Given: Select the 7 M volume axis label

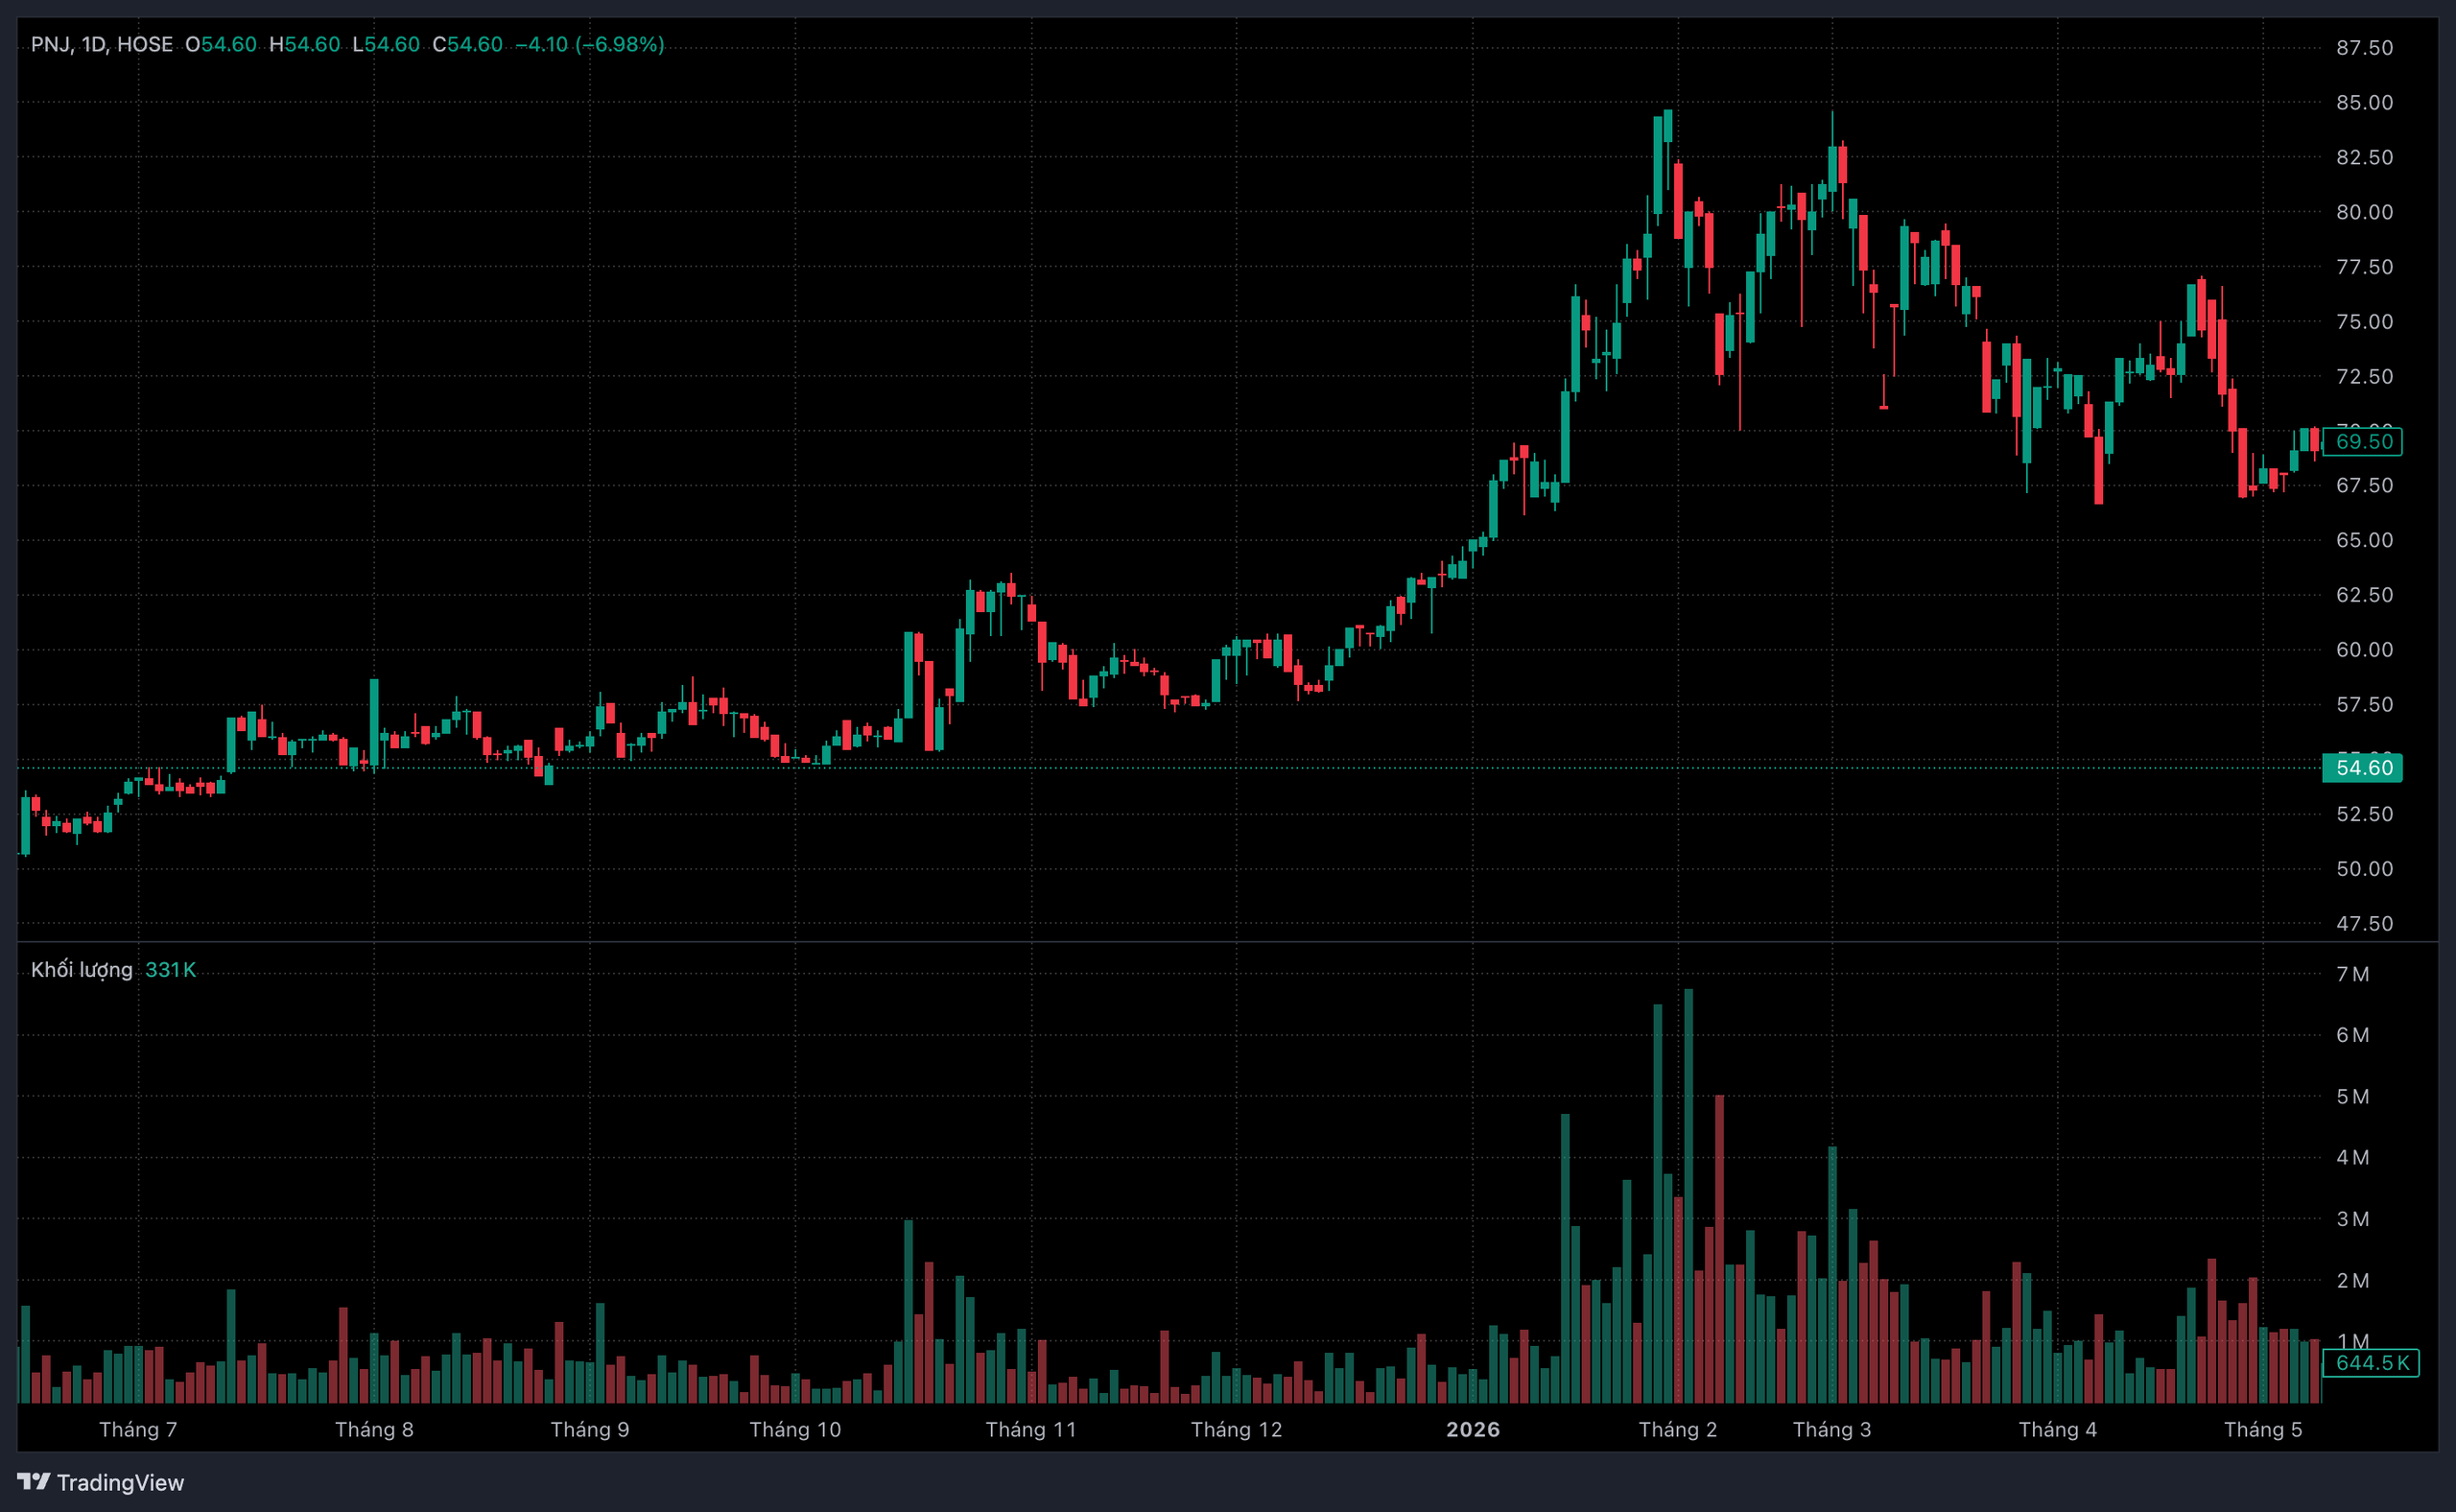Looking at the screenshot, I should [x=2352, y=974].
